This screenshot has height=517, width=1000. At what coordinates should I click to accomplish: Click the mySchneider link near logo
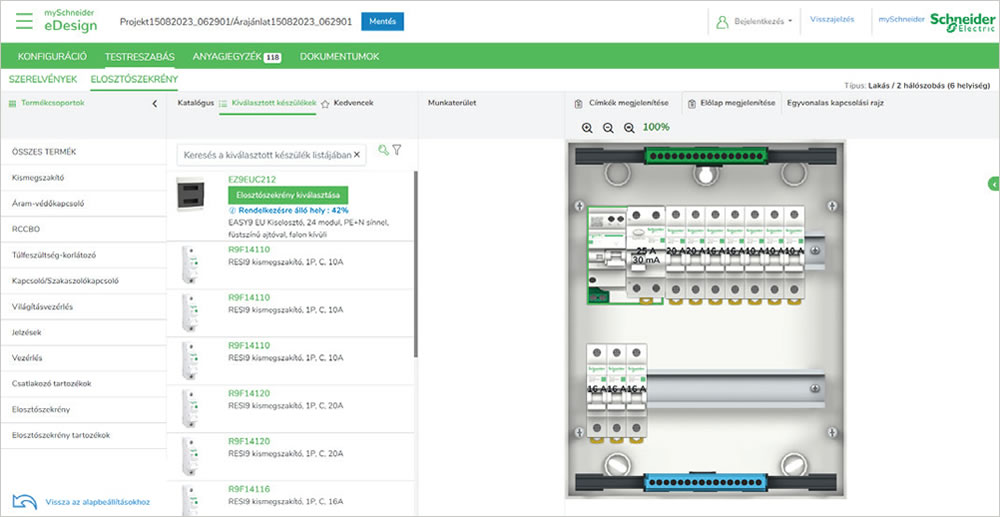pyautogui.click(x=901, y=19)
